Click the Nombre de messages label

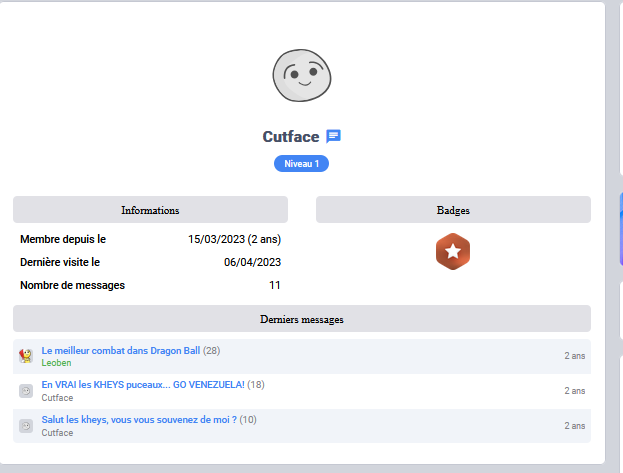click(x=72, y=285)
